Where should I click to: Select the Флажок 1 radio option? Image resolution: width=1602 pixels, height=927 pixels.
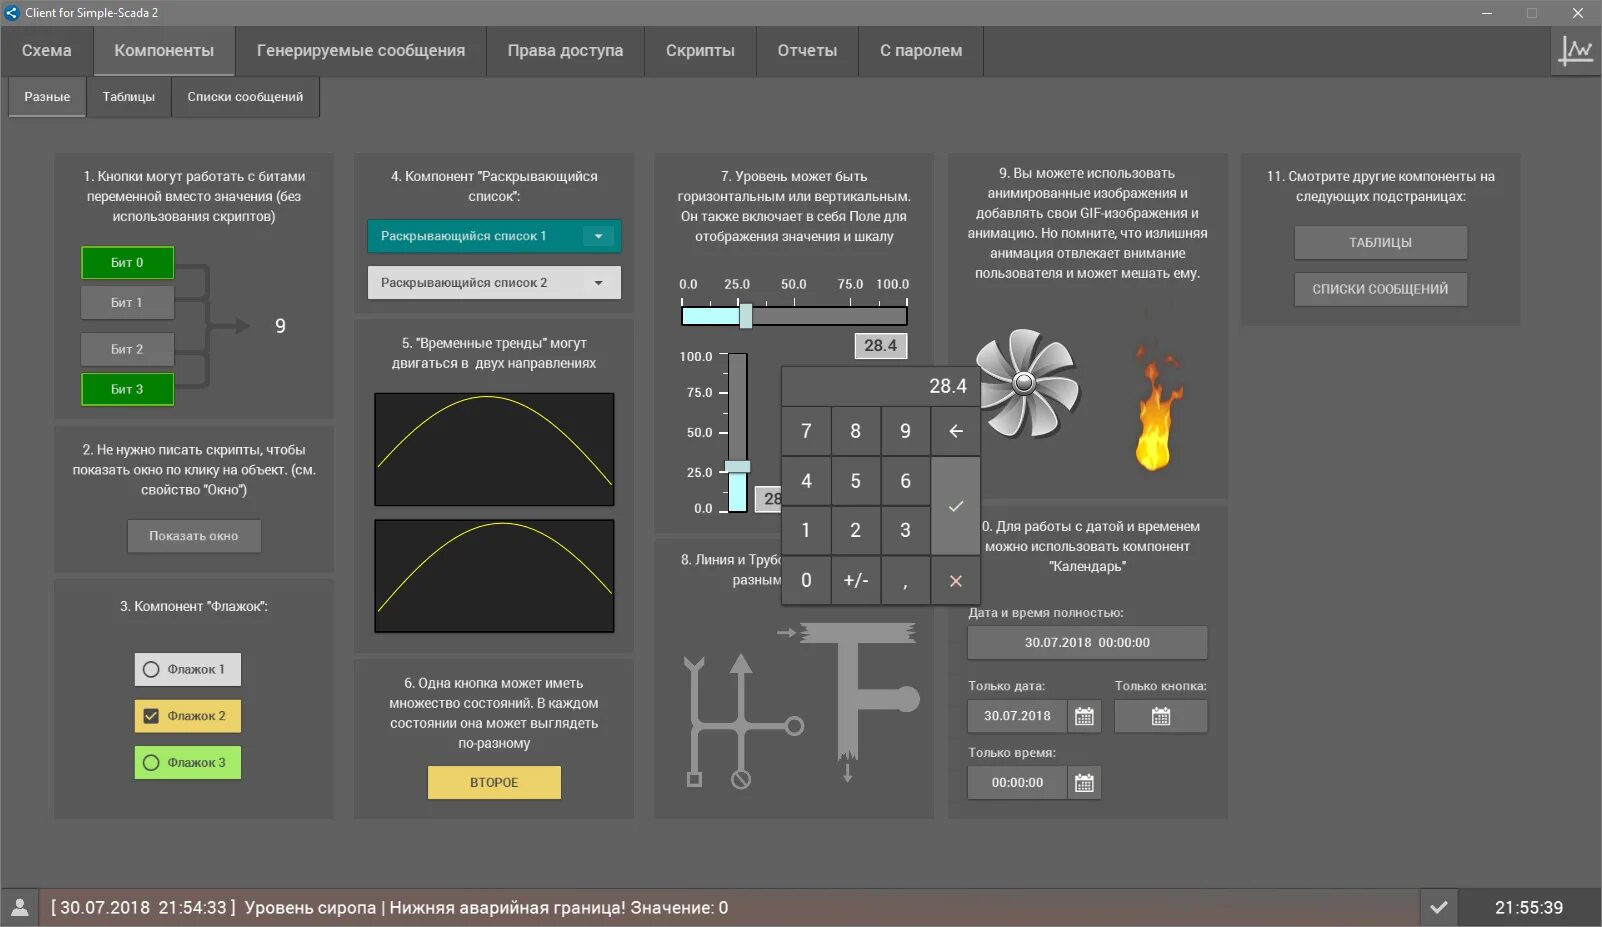pos(188,669)
